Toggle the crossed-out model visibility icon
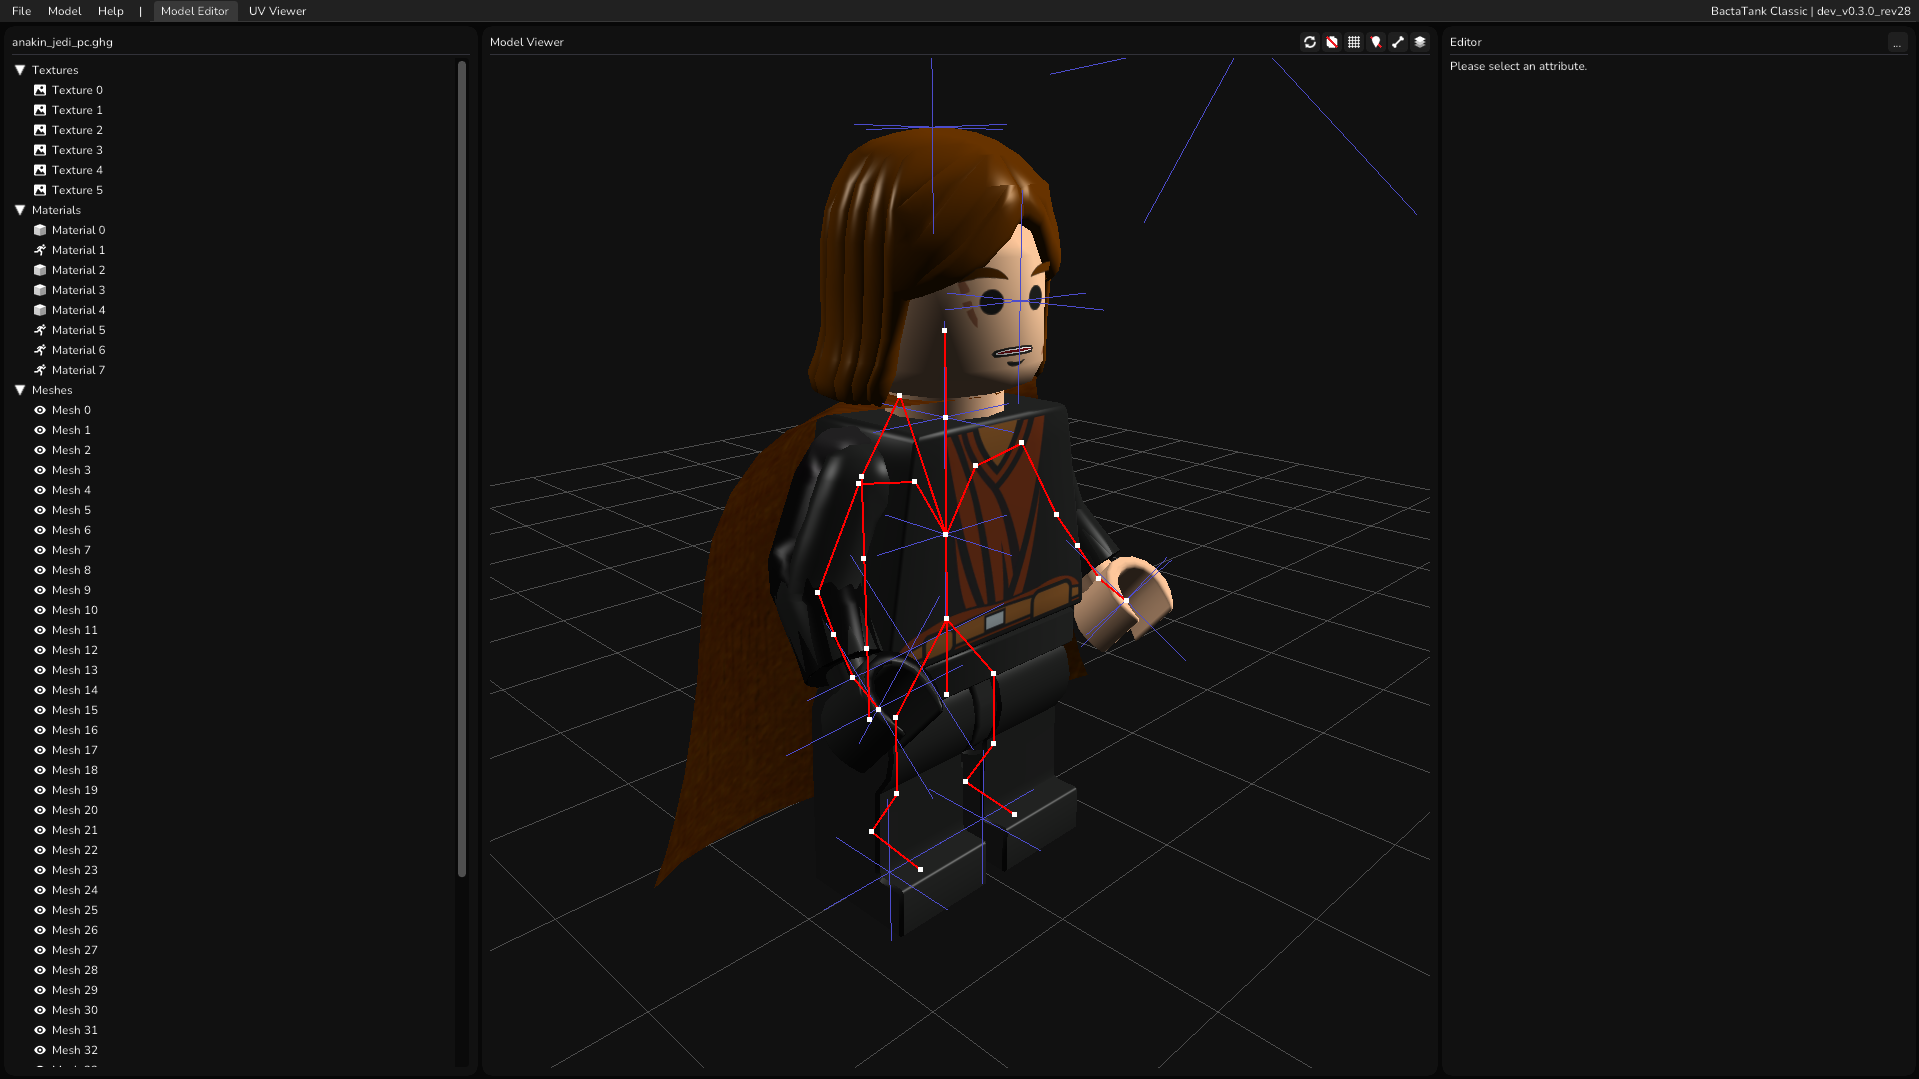The height and width of the screenshot is (1079, 1919). click(1331, 42)
